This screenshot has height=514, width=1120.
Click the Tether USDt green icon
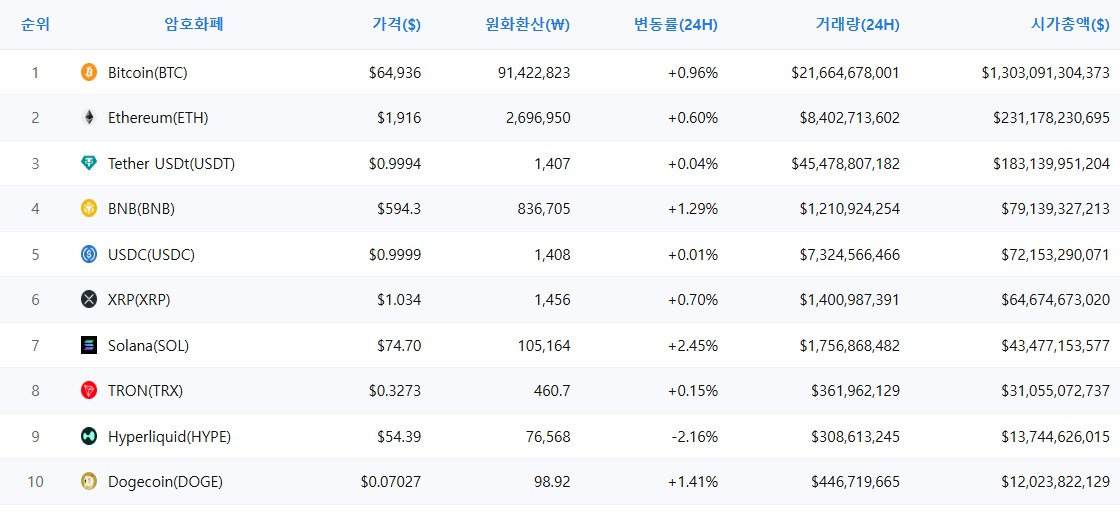[x=89, y=163]
